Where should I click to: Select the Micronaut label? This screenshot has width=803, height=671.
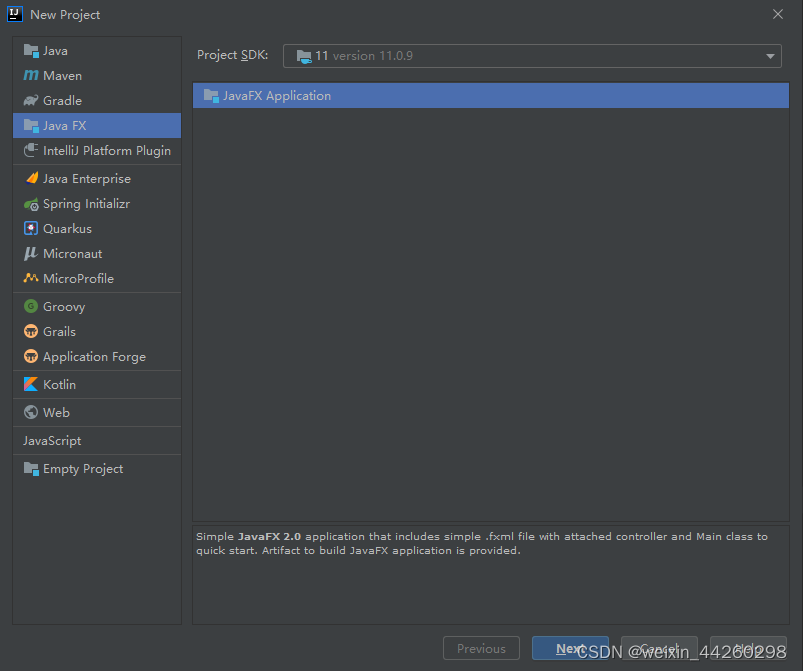pyautogui.click(x=73, y=254)
